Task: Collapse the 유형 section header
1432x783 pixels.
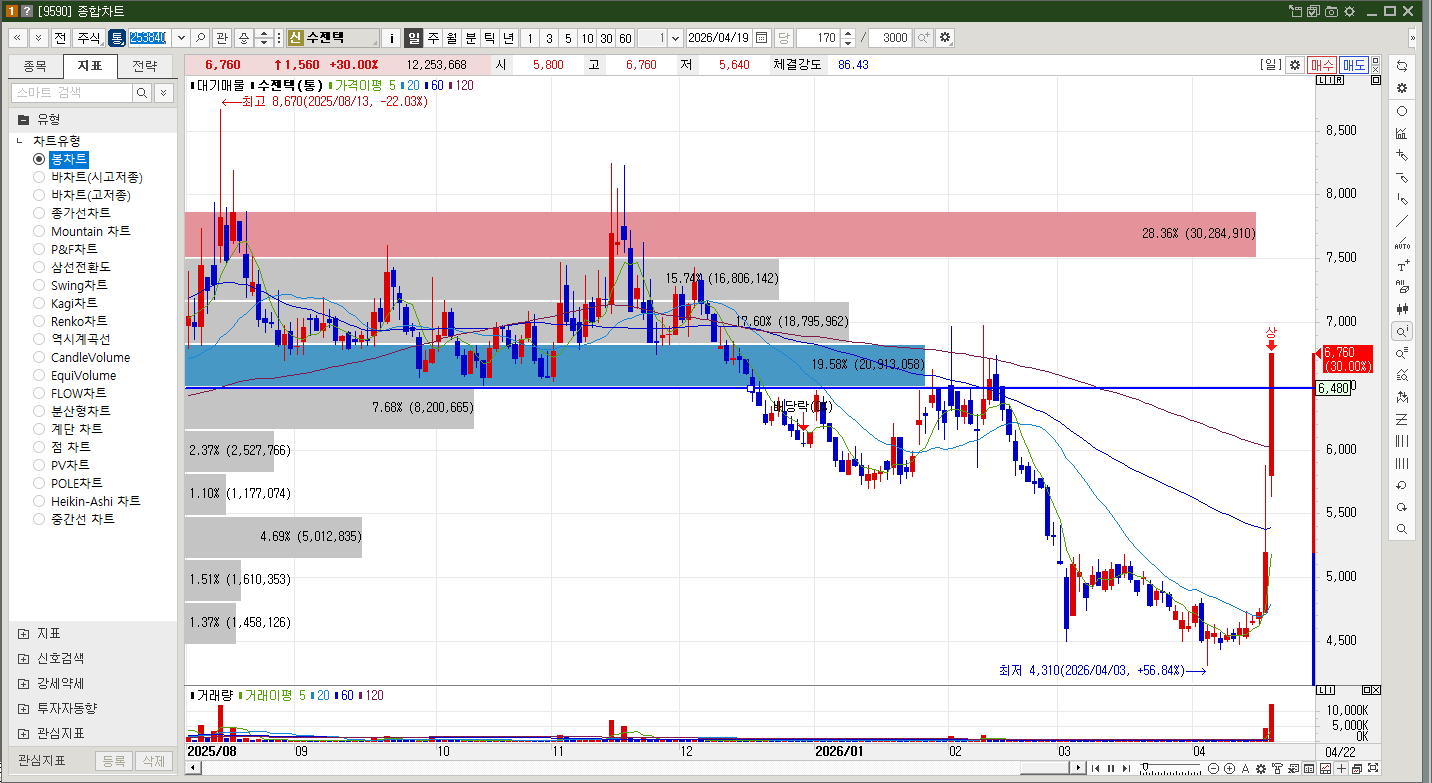Action: tap(93, 119)
